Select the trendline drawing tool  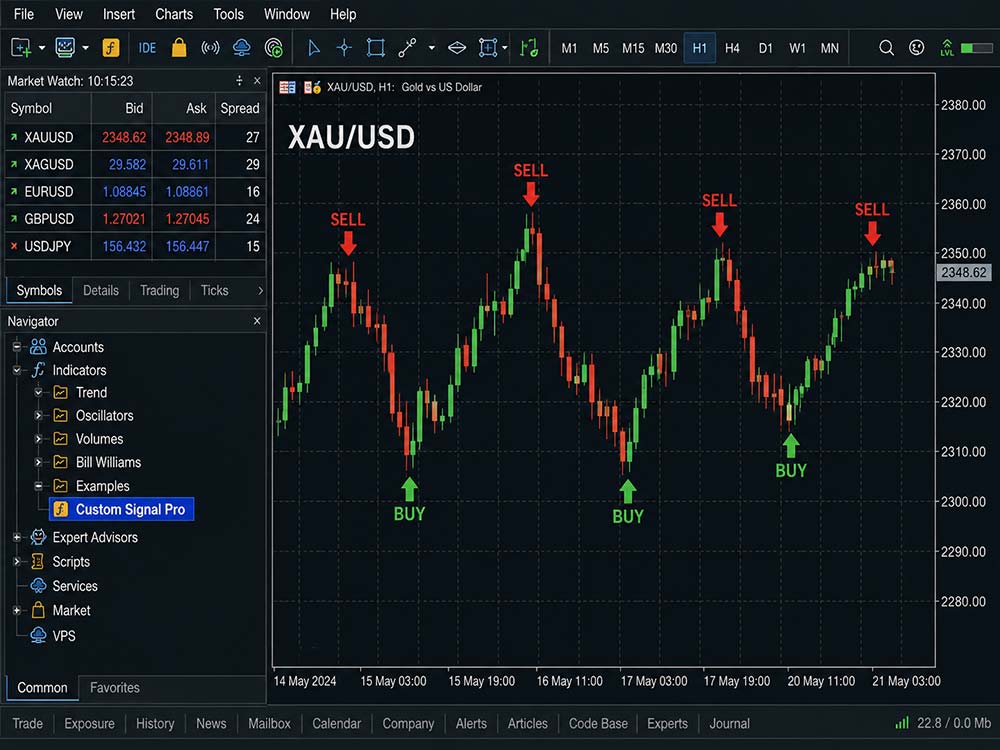coord(407,48)
